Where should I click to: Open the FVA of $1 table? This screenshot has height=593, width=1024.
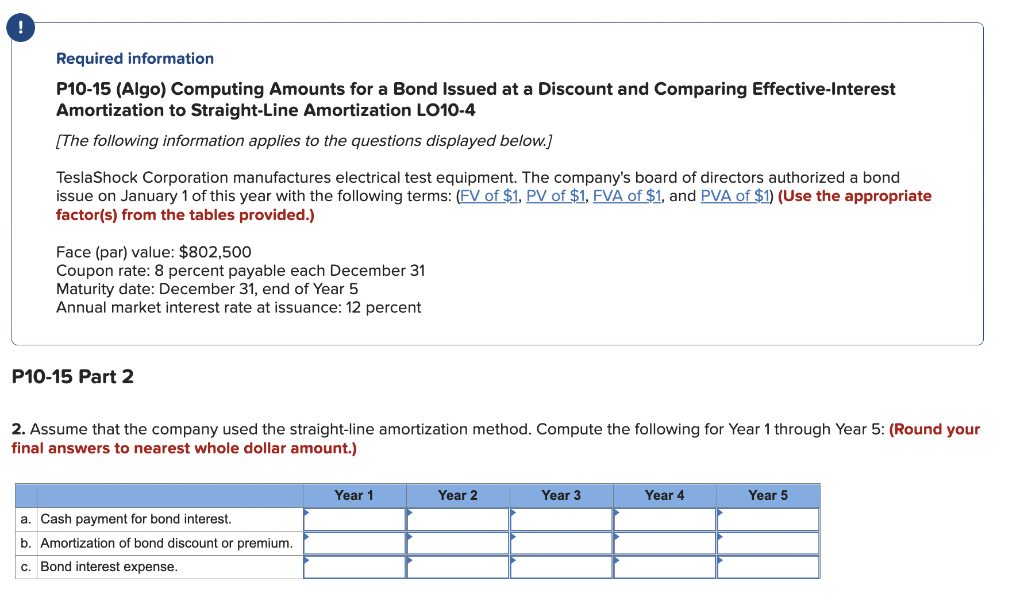627,195
